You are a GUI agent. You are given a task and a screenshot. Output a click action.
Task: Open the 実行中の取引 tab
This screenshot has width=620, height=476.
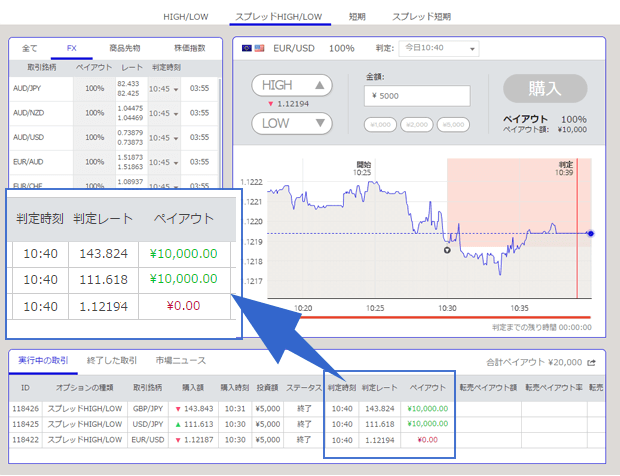click(x=43, y=361)
